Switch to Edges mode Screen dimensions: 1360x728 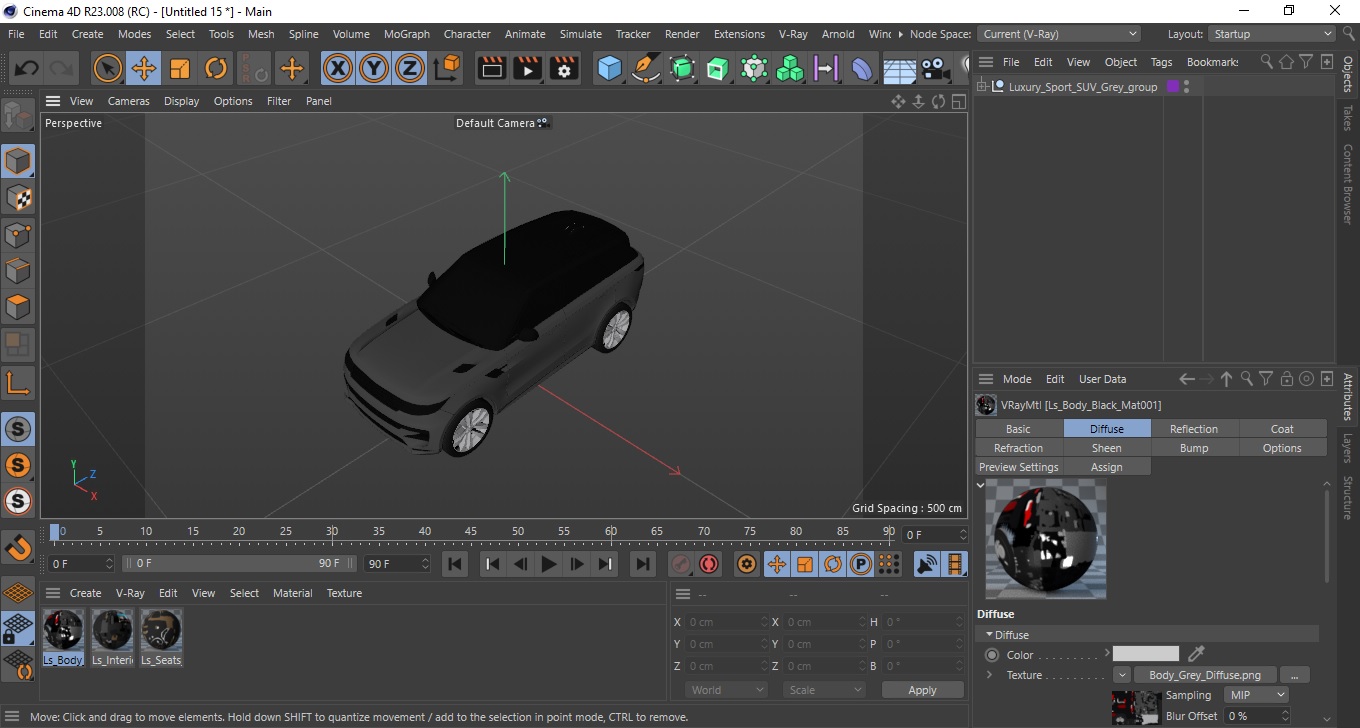tap(18, 271)
